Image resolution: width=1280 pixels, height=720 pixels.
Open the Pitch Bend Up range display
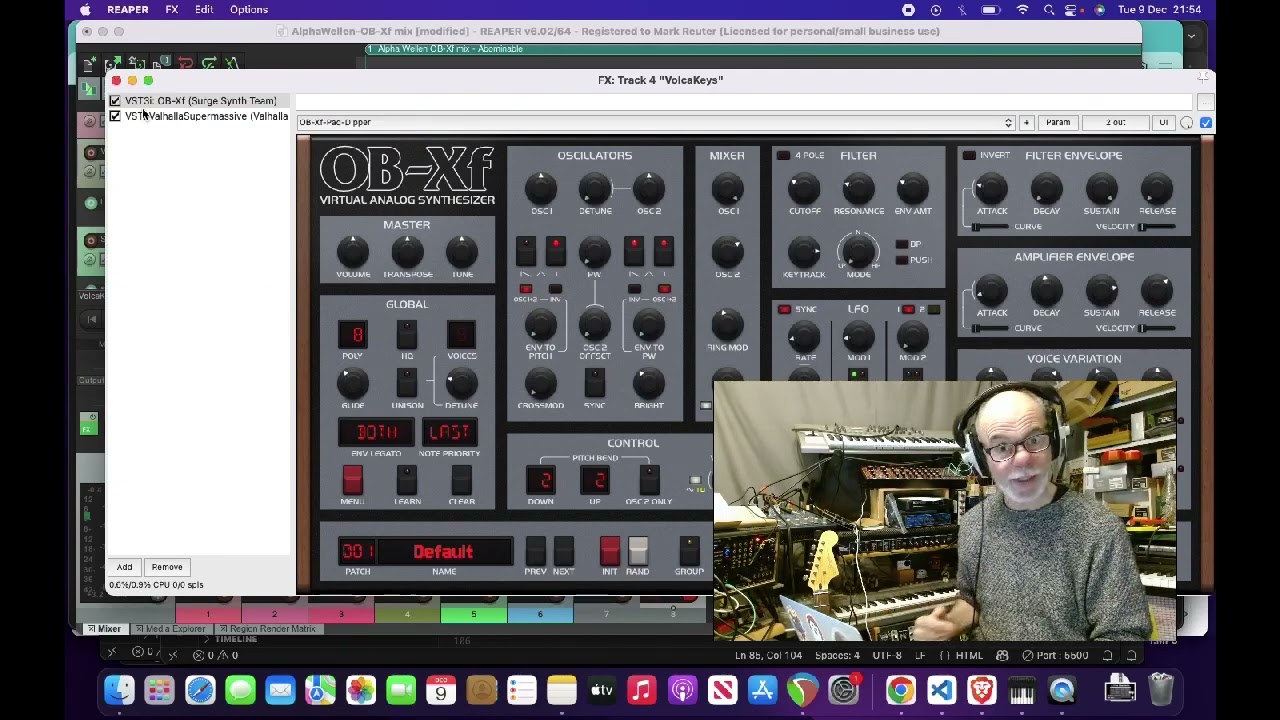(x=595, y=480)
